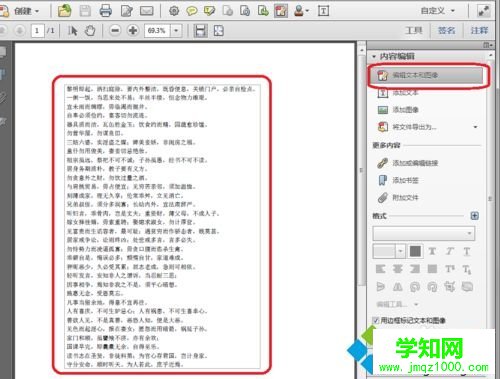This screenshot has width=500, height=379.
Task: Send file by email envelope icon
Action: 147,11
